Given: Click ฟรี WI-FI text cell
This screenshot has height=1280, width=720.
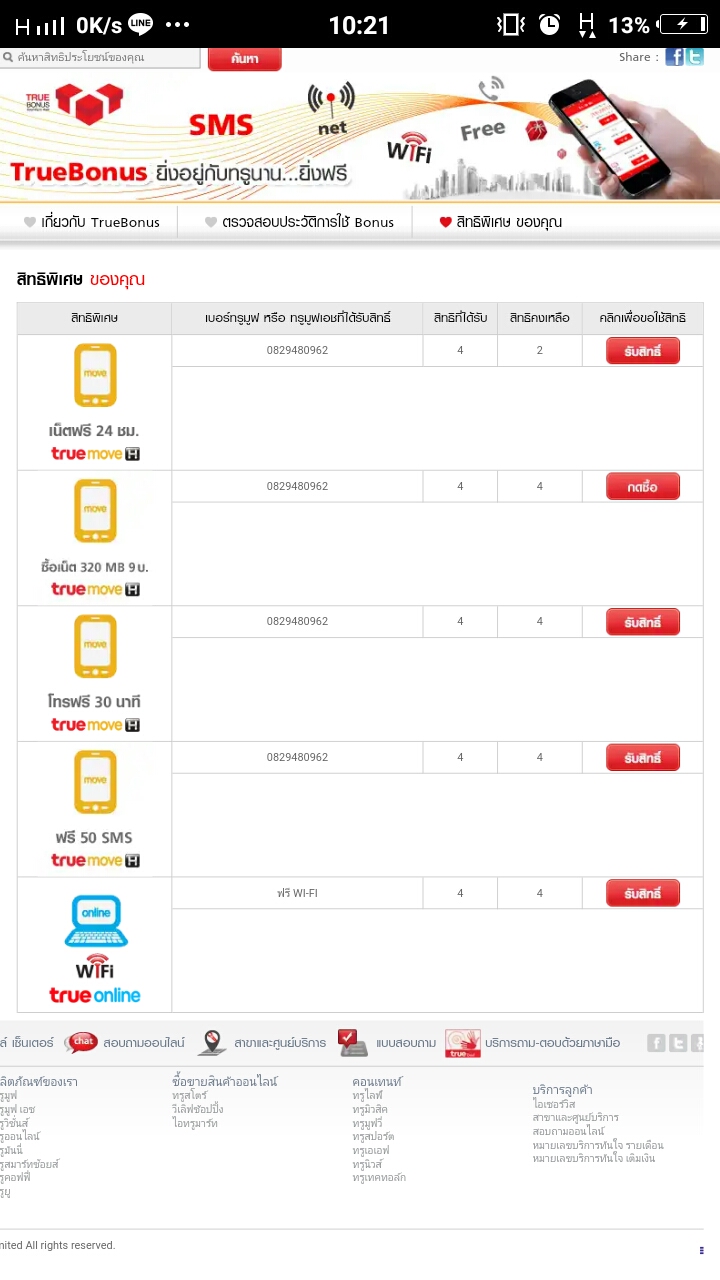Looking at the screenshot, I should (x=297, y=893).
